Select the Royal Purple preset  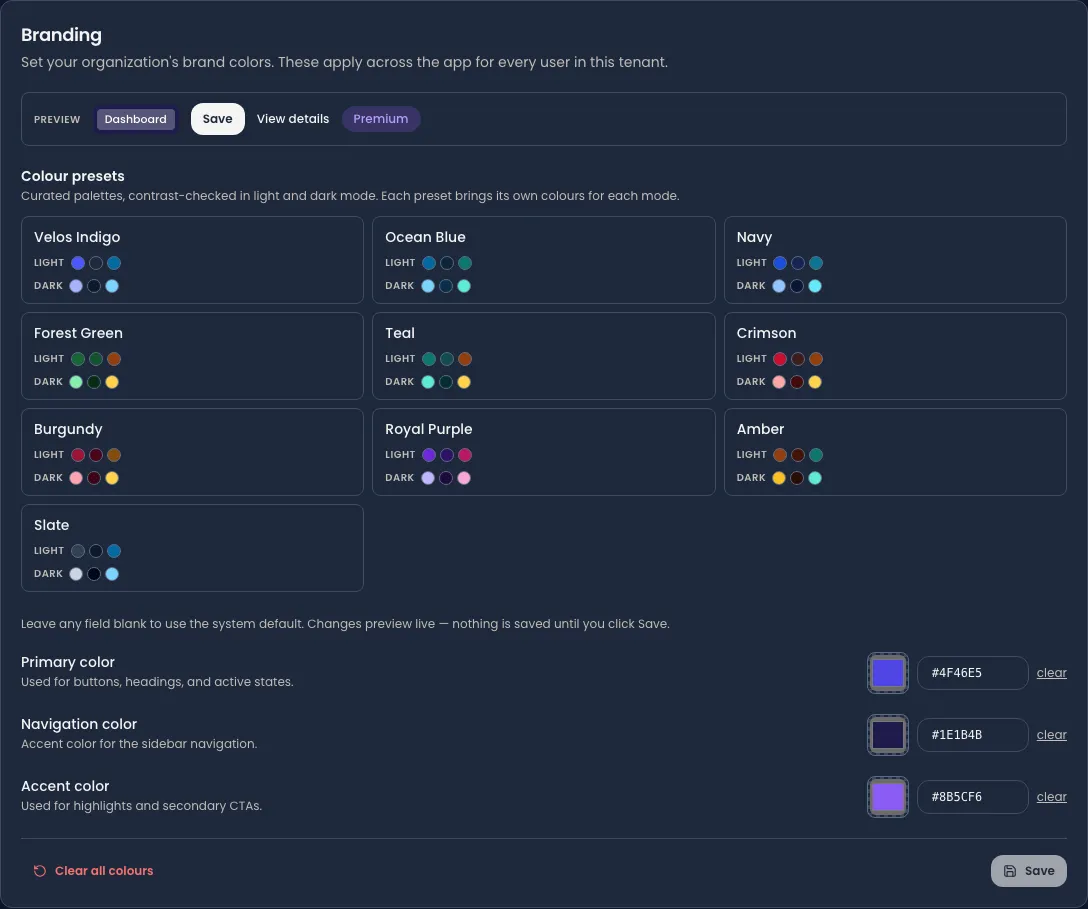[543, 452]
